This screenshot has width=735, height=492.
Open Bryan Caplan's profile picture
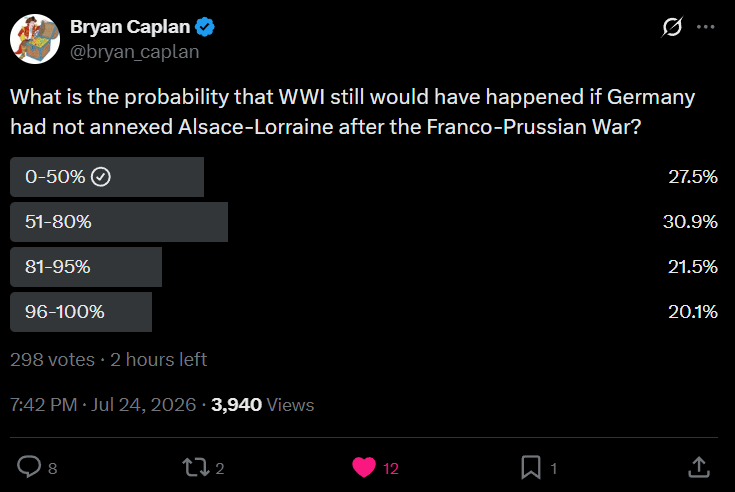(x=35, y=39)
